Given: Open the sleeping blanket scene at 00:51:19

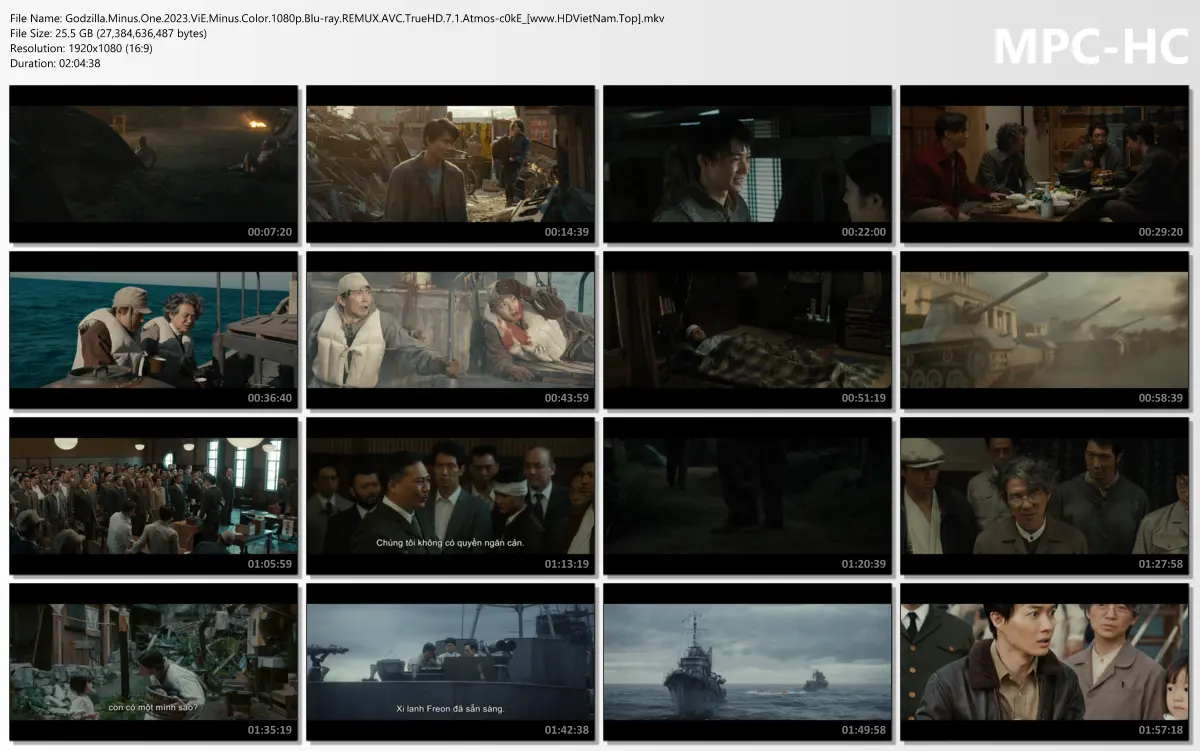Looking at the screenshot, I should (x=747, y=330).
